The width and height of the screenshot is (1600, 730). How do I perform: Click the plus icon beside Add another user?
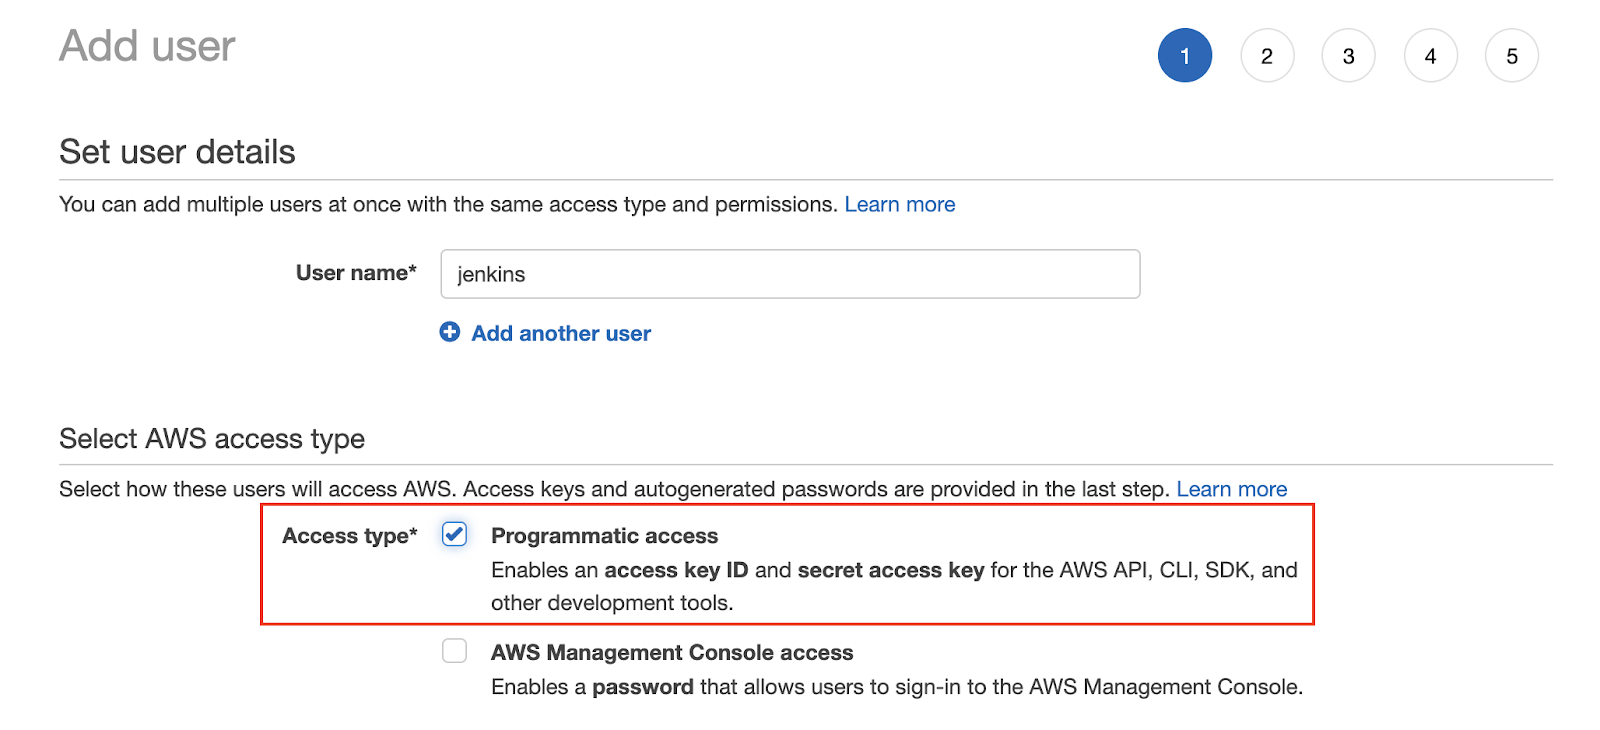click(x=450, y=332)
